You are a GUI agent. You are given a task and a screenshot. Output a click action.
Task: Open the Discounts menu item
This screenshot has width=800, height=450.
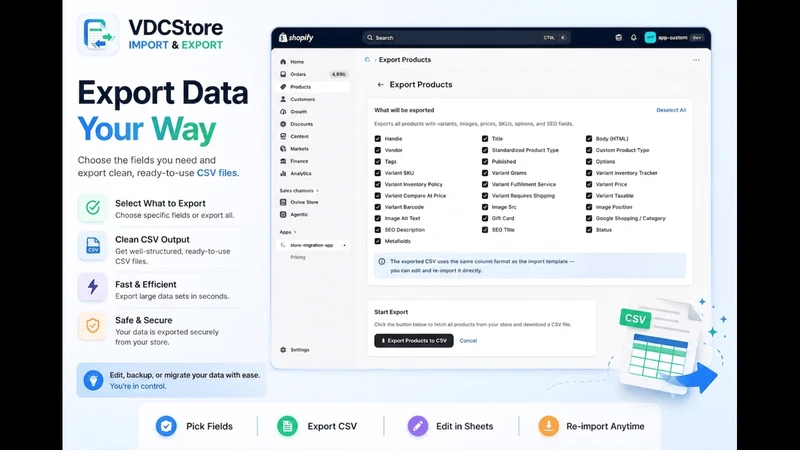(x=313, y=124)
